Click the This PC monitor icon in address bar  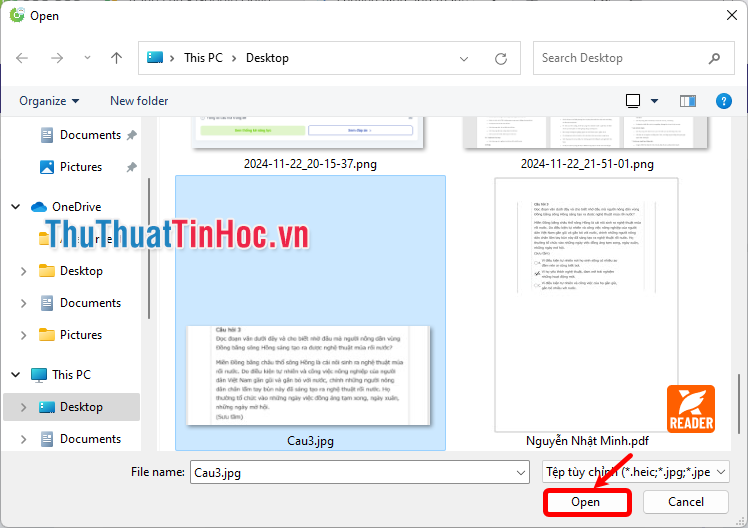[x=155, y=58]
